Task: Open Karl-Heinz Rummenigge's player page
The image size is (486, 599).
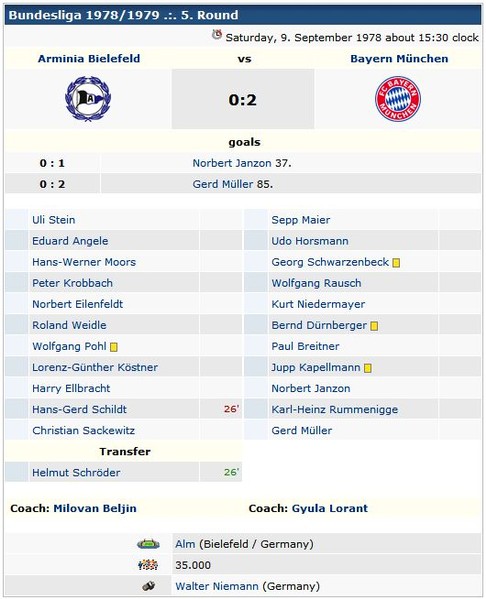Action: 335,410
